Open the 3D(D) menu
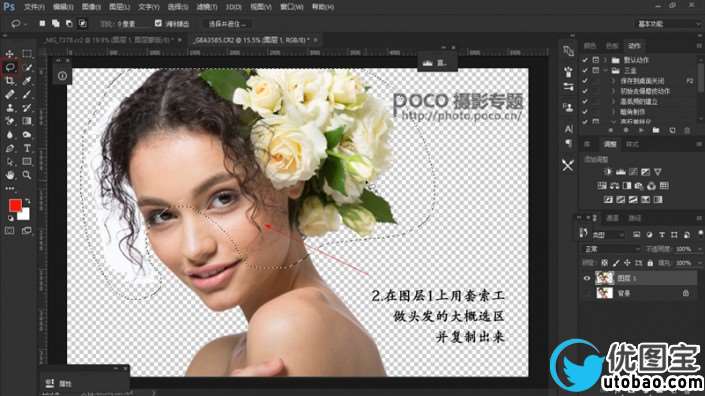This screenshot has height=396, width=705. coord(233,7)
